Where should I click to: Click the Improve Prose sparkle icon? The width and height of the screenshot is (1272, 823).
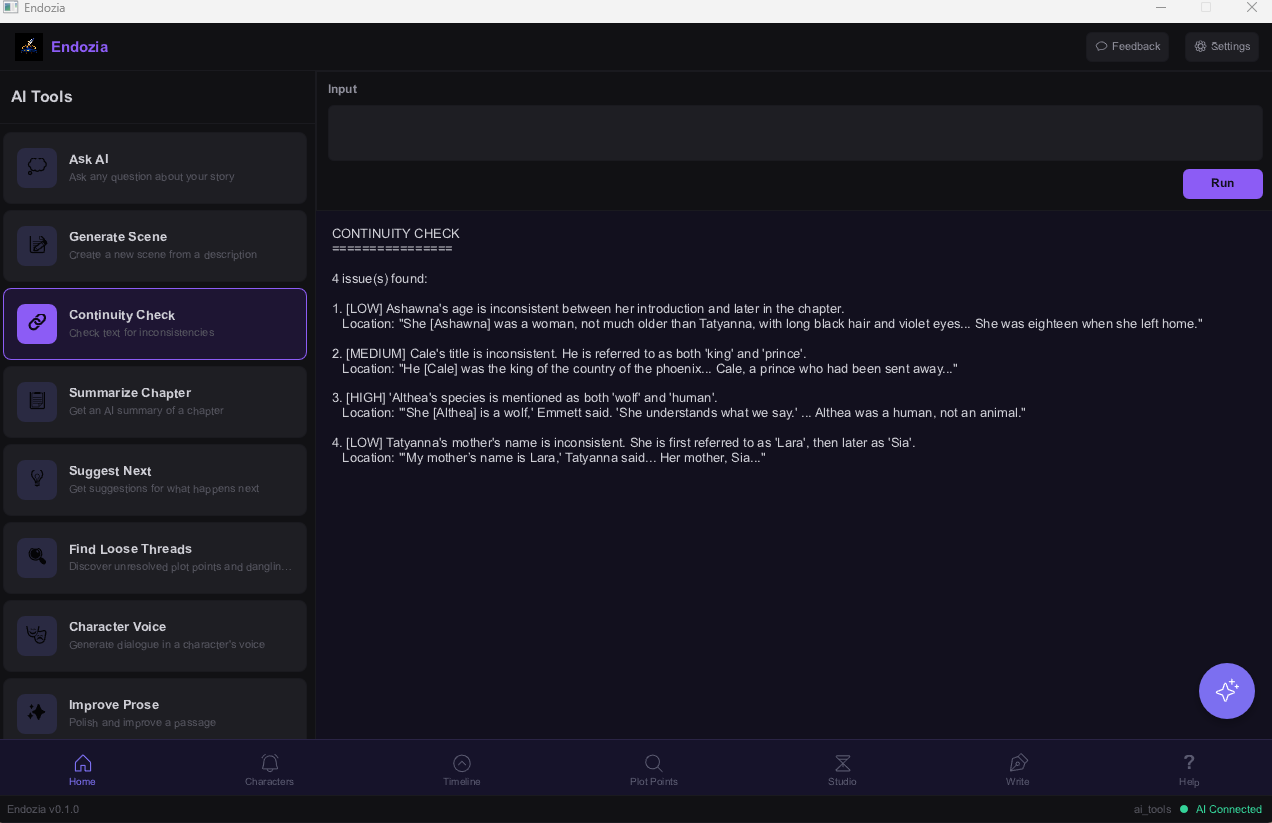37,713
